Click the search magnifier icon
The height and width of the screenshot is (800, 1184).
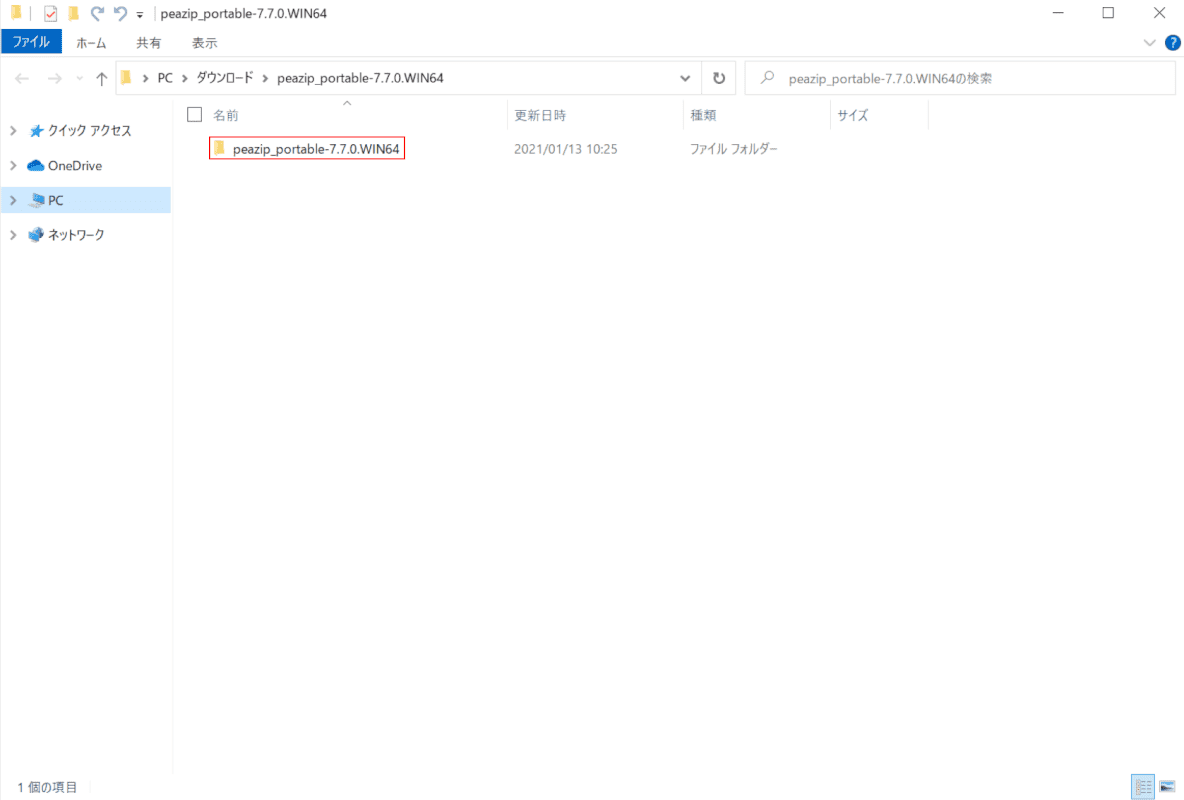pyautogui.click(x=767, y=78)
